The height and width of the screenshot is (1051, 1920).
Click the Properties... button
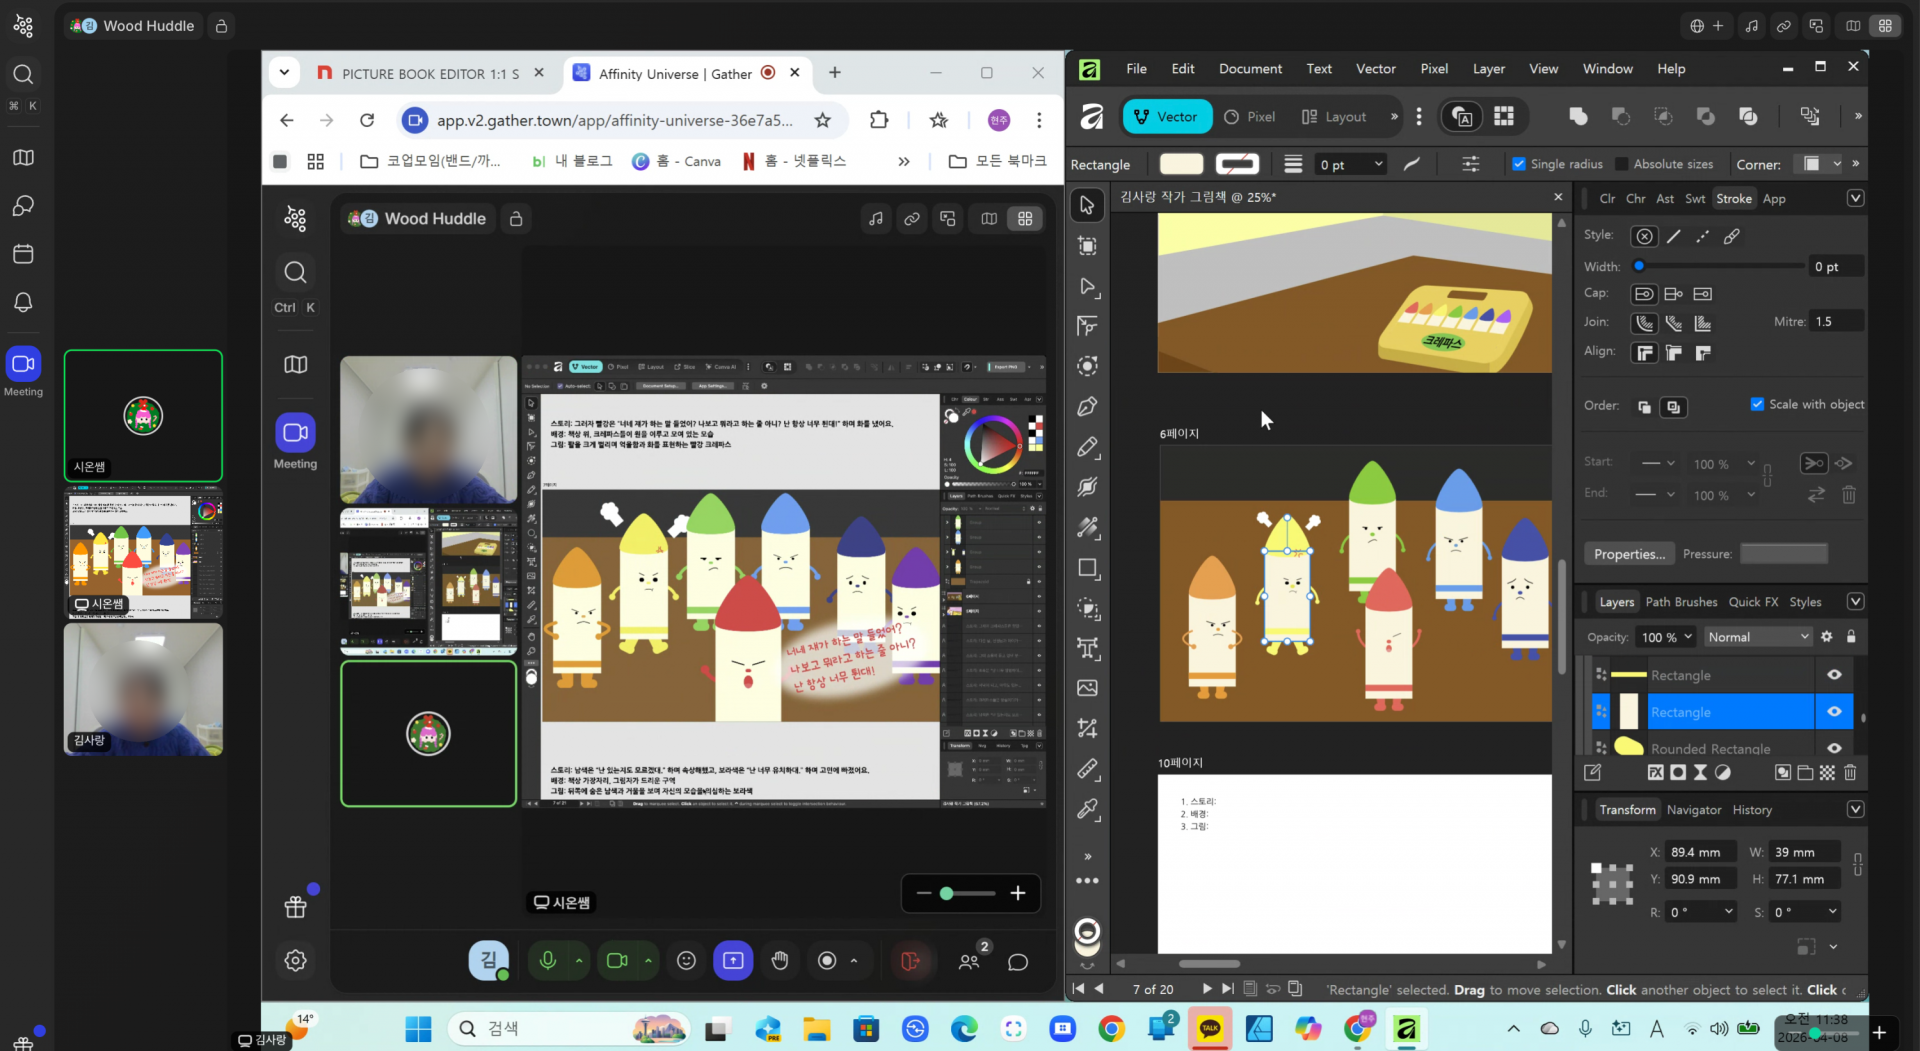(x=1629, y=554)
